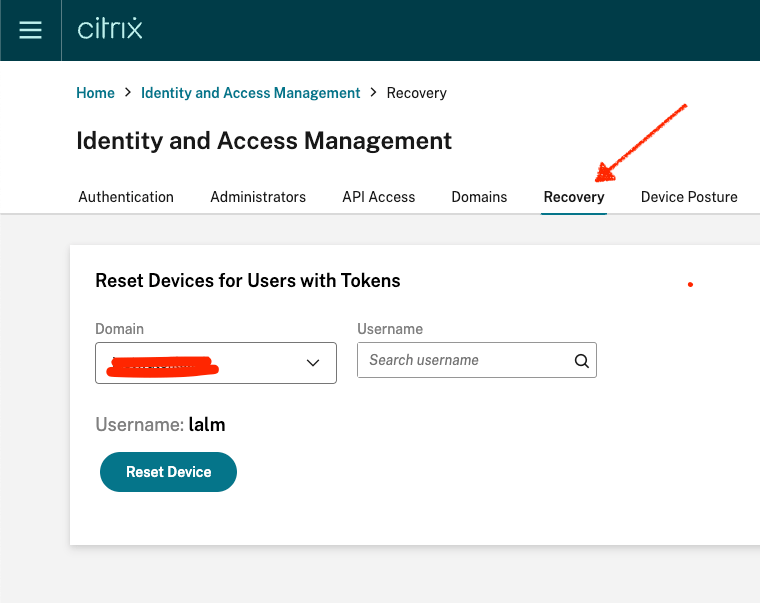Screen dimensions: 760x603
Task: Open the Administrators tab
Action: point(258,197)
